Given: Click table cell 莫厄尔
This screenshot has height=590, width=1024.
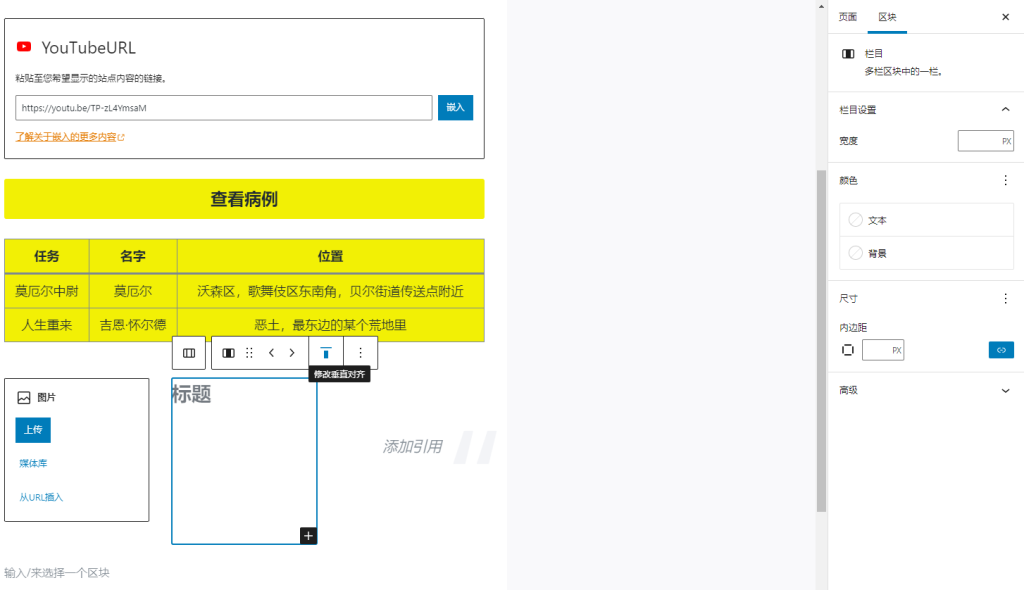Looking at the screenshot, I should pyautogui.click(x=133, y=291).
